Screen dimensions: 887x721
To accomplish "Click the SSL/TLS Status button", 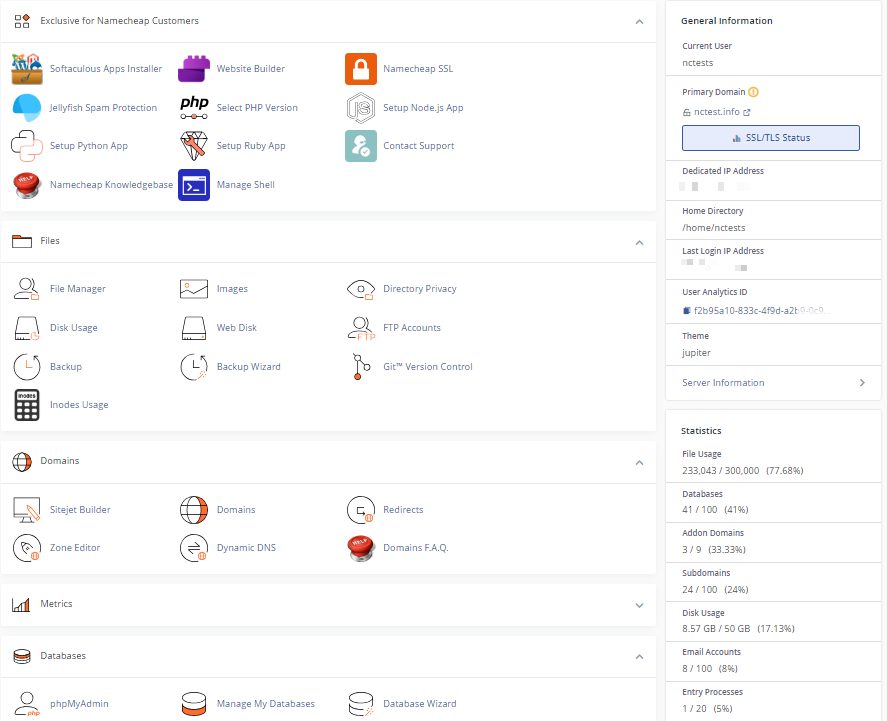I will [770, 138].
